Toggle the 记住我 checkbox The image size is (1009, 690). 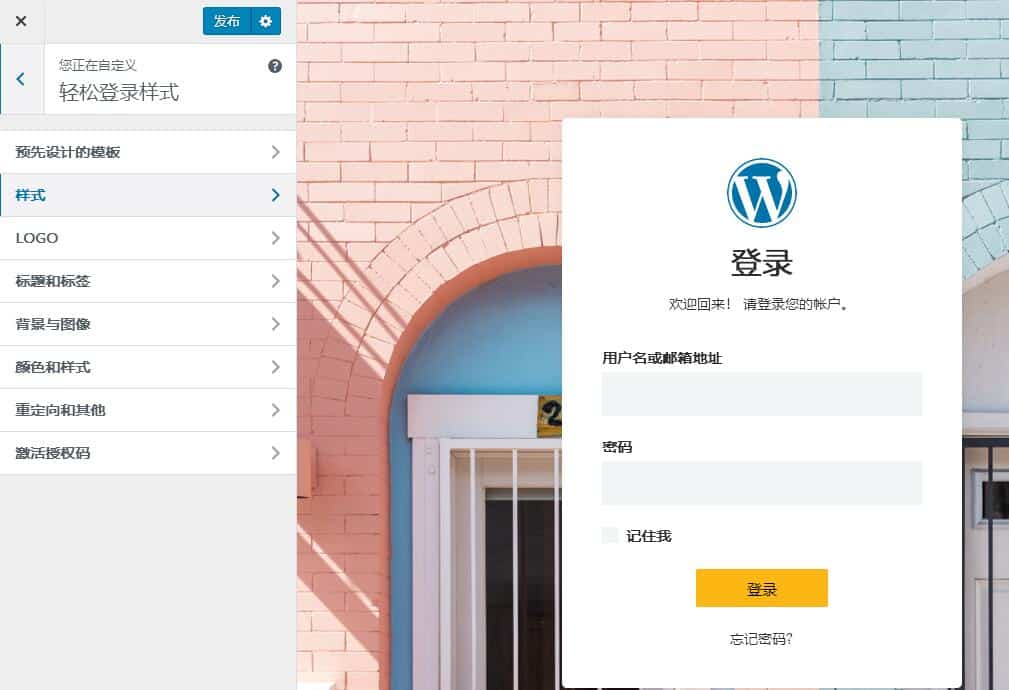click(609, 535)
